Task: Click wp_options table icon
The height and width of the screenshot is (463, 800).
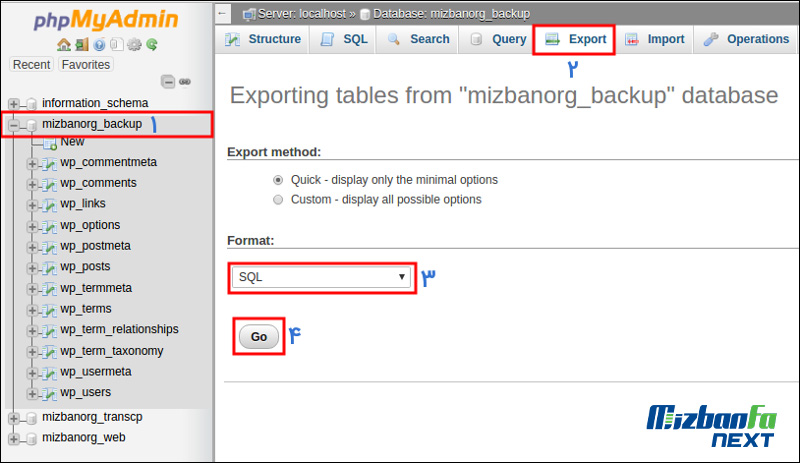Action: pyautogui.click(x=49, y=226)
